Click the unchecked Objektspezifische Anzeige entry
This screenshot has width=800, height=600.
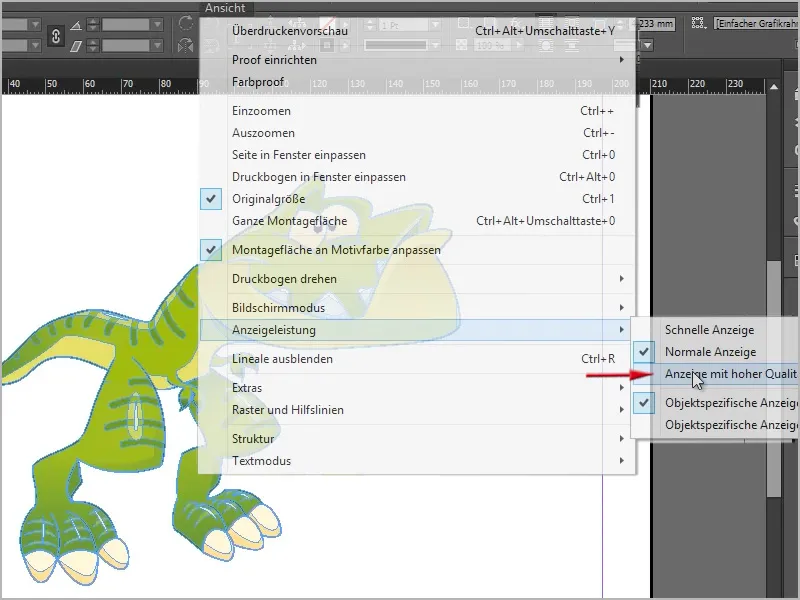click(x=715, y=424)
